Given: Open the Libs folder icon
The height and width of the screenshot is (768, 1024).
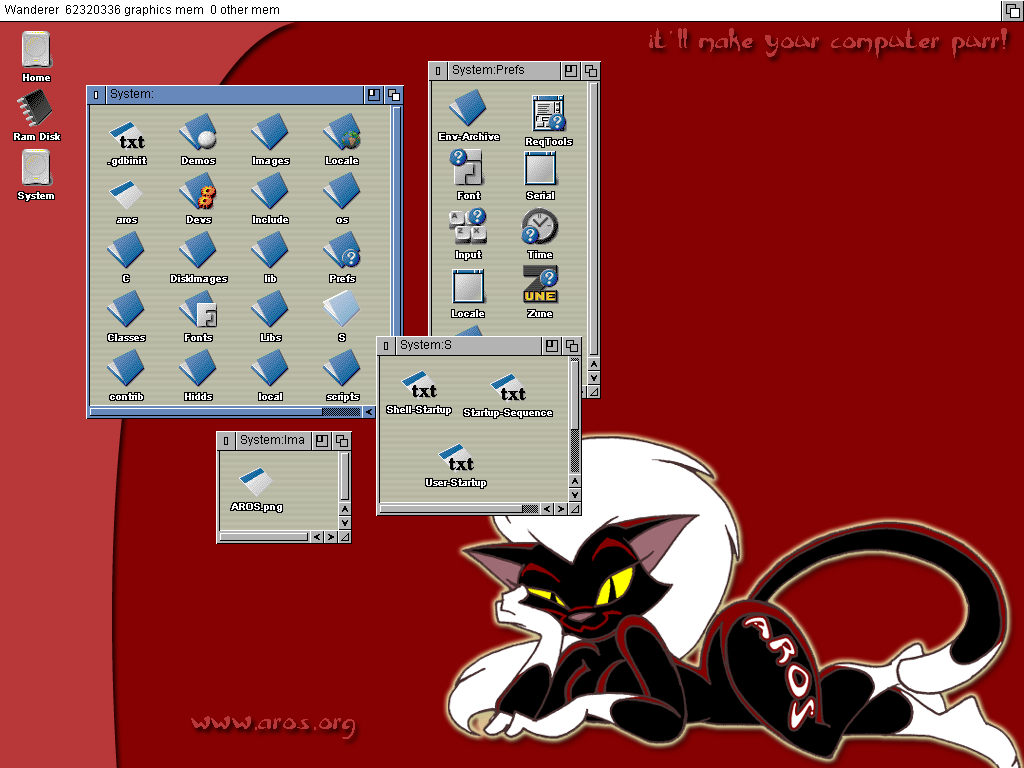Looking at the screenshot, I should (x=270, y=310).
